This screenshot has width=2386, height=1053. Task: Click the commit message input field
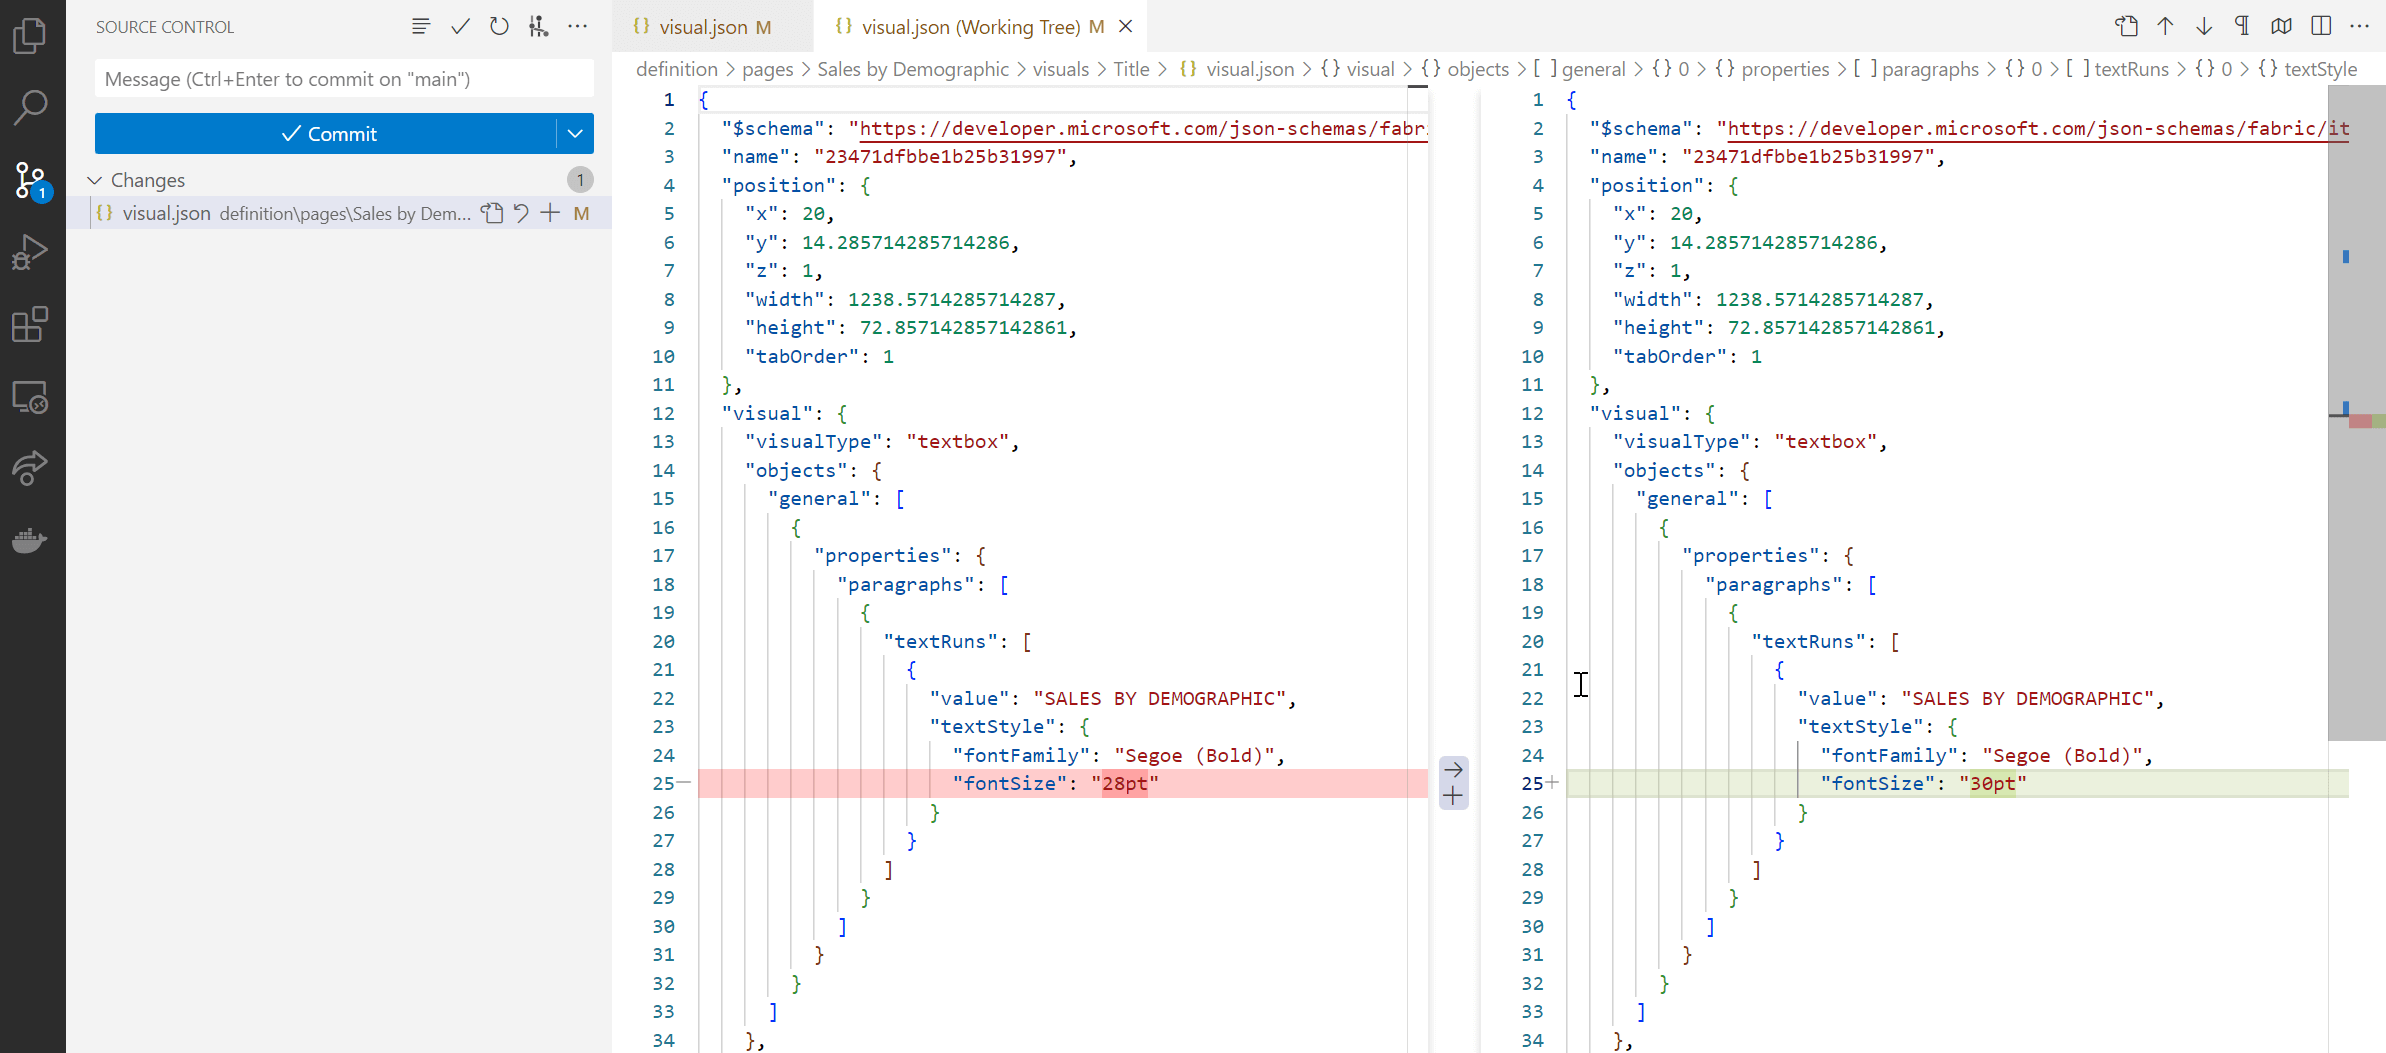(344, 79)
